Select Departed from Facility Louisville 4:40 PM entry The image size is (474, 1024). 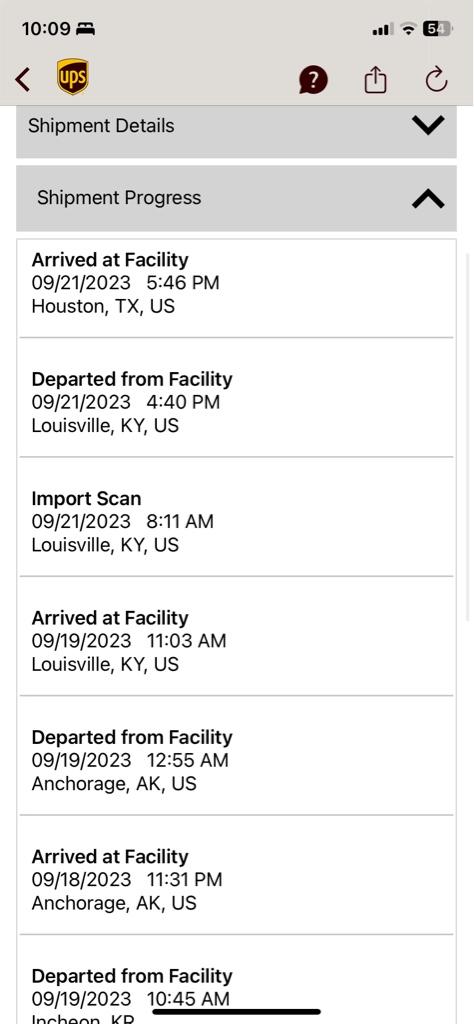click(236, 398)
